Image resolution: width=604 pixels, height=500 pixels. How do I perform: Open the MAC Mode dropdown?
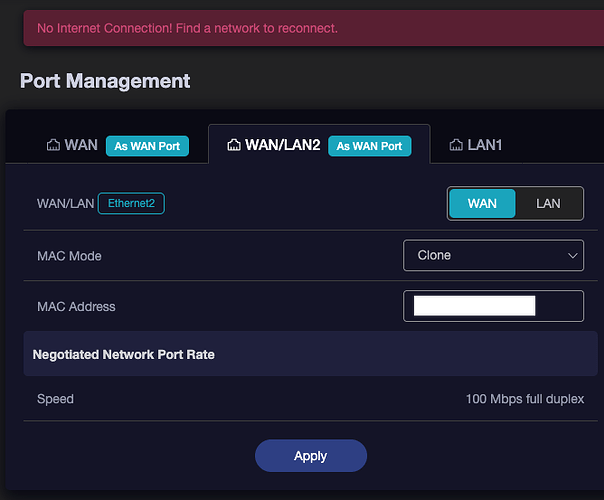pos(493,256)
